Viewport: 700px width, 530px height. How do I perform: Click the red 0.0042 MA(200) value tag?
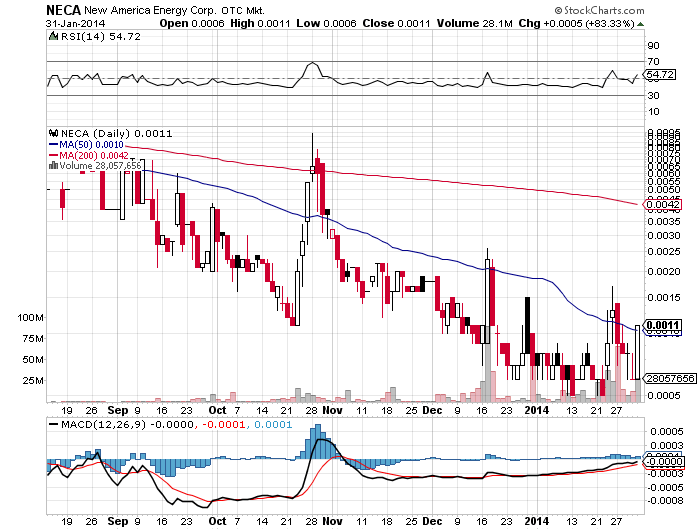[664, 205]
